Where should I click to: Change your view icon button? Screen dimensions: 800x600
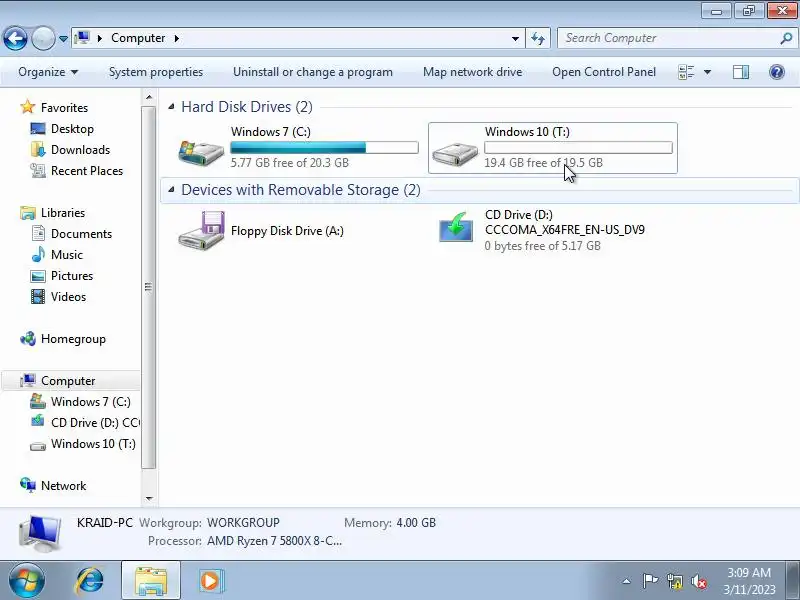(686, 72)
